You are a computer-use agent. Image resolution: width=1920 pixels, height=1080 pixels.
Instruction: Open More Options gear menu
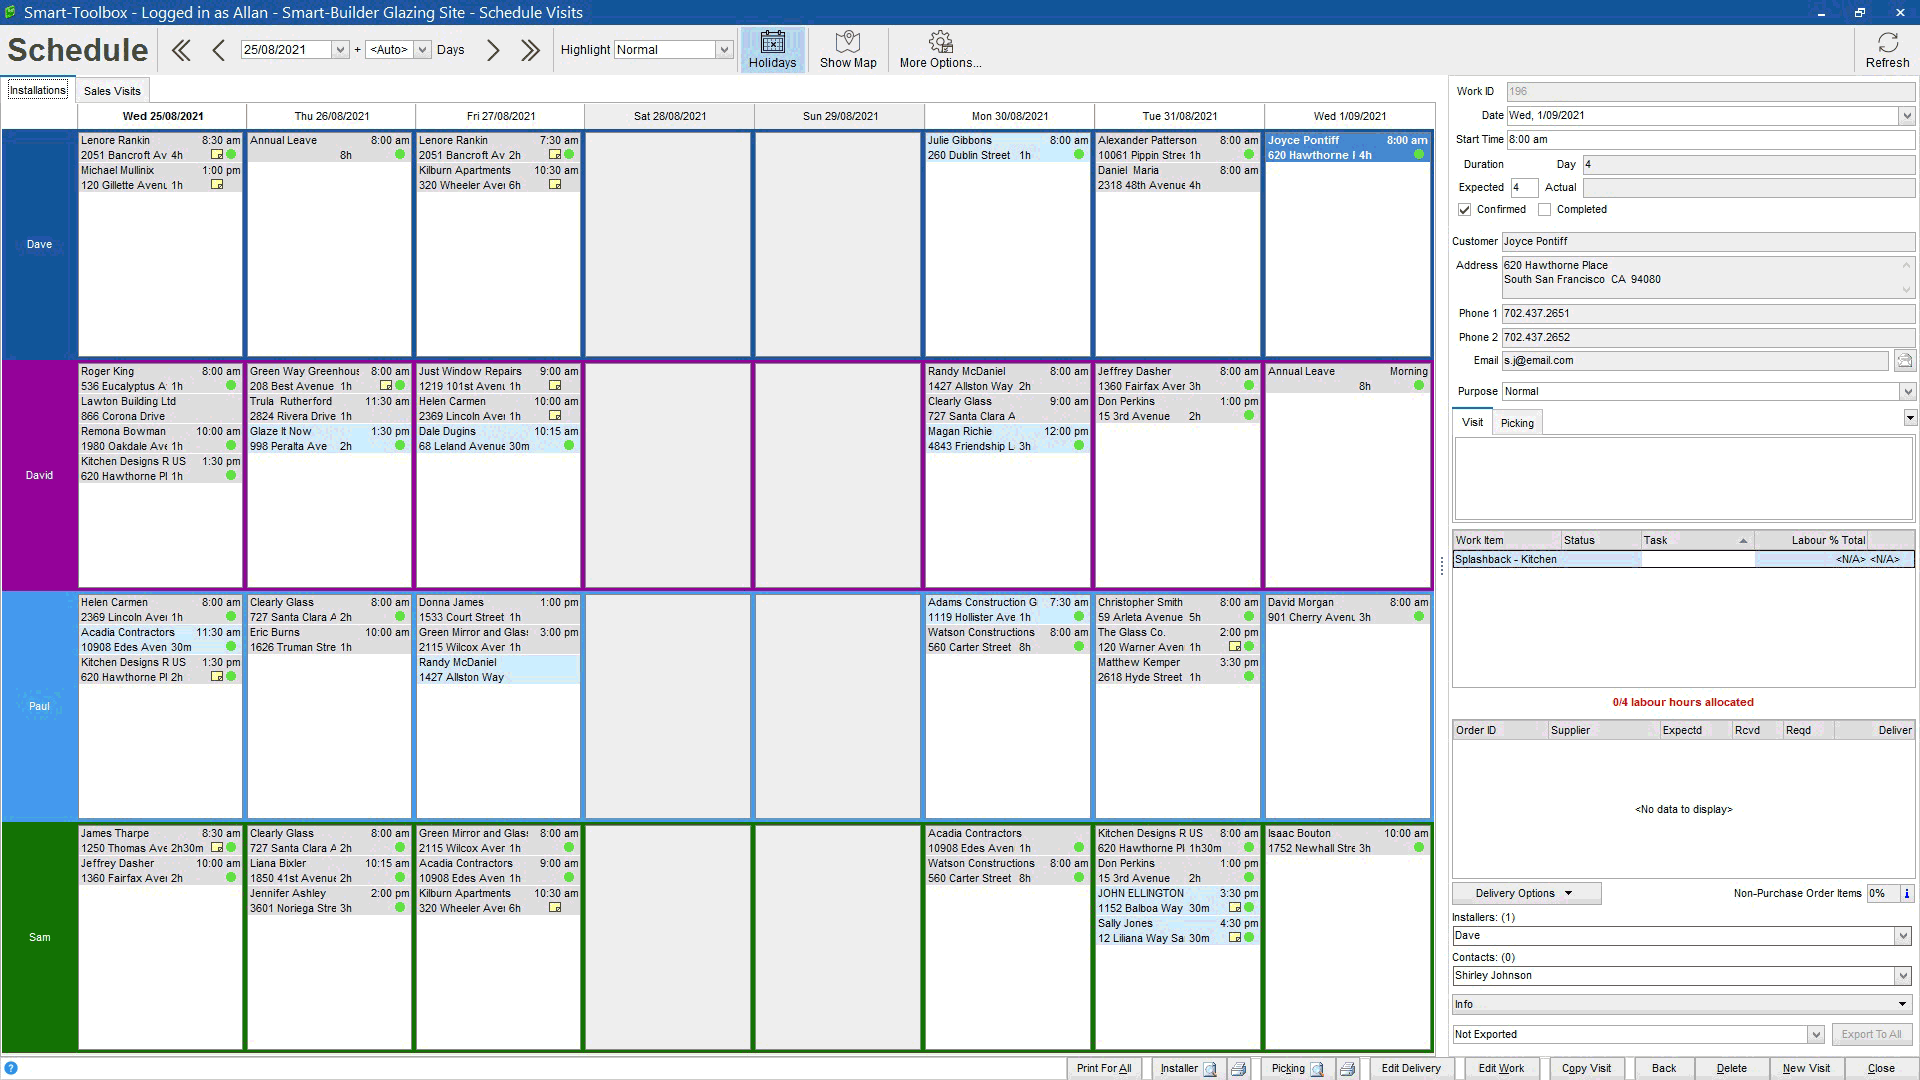[939, 49]
